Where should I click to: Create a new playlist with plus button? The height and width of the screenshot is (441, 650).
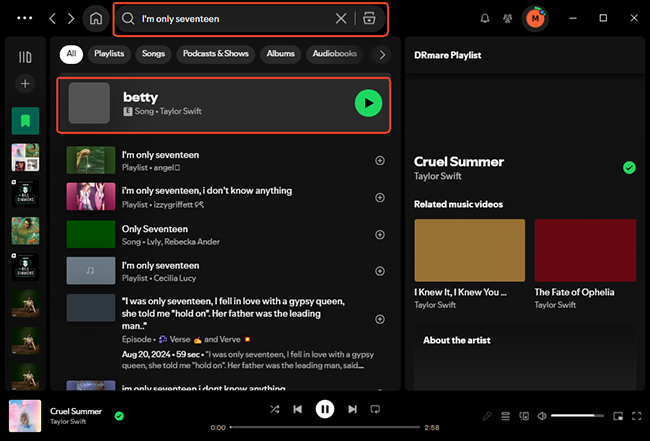tap(25, 84)
